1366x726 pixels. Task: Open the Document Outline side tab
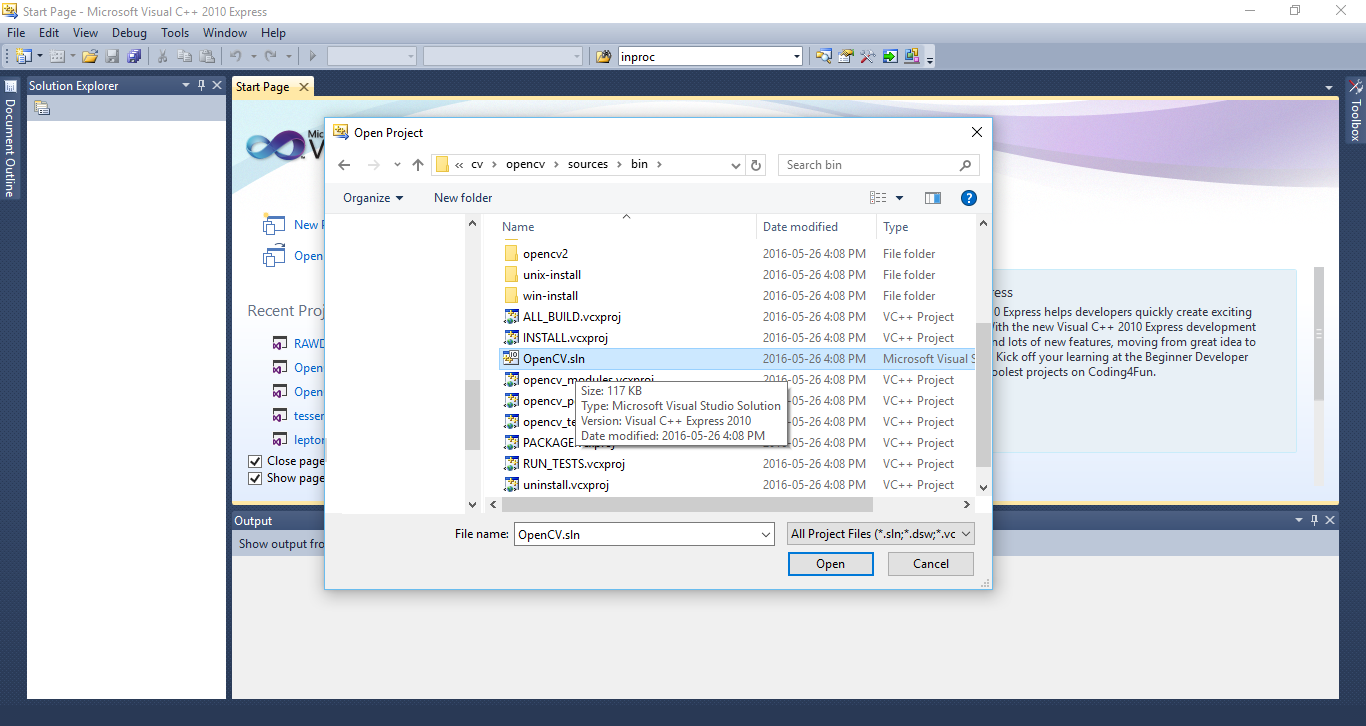(10, 140)
